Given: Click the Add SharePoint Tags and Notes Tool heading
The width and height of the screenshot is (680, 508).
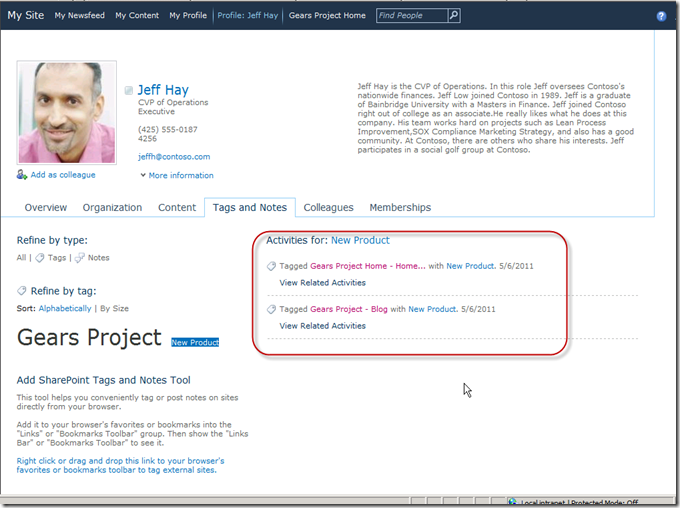Looking at the screenshot, I should tap(104, 380).
